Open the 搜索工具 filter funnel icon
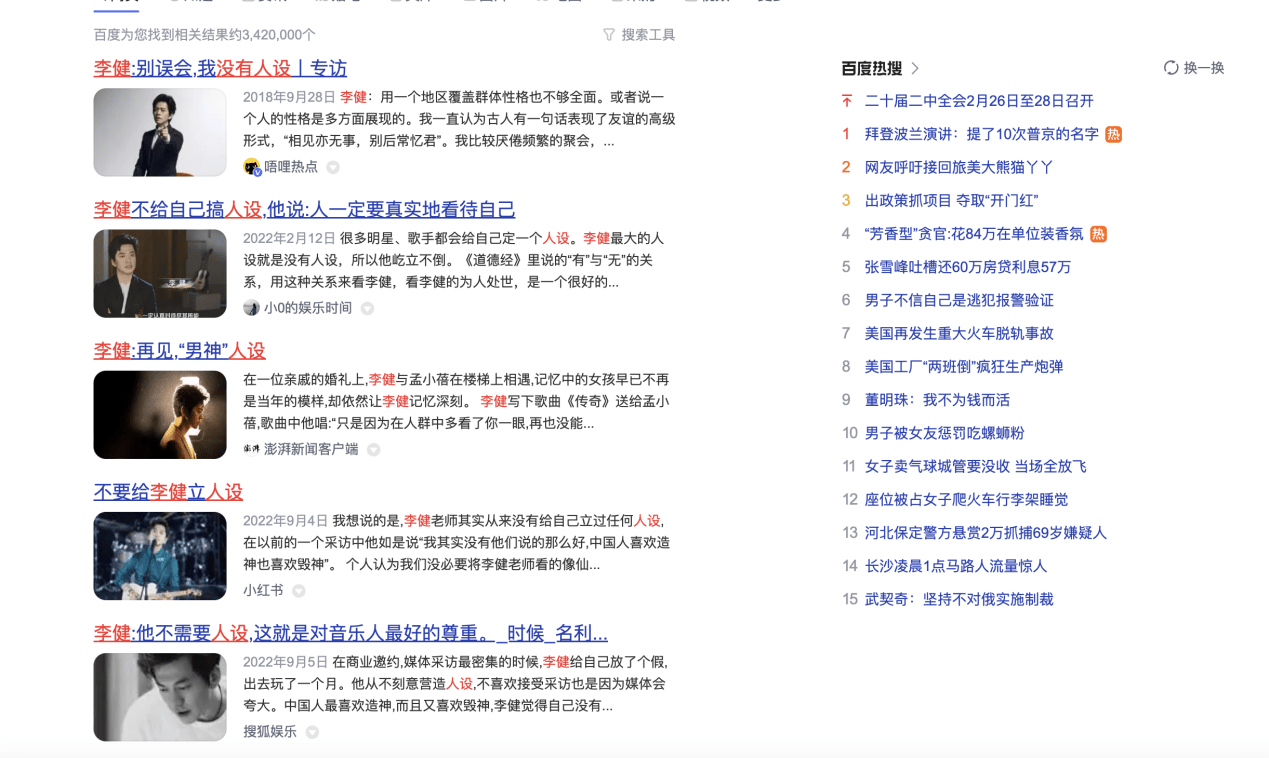1269x758 pixels. [609, 35]
